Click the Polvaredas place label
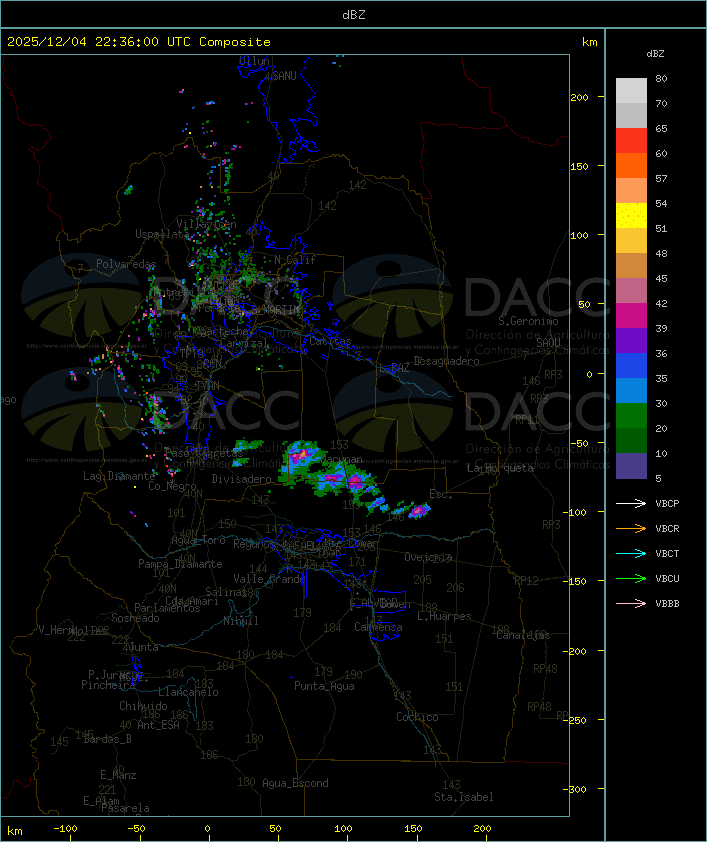Image resolution: width=707 pixels, height=842 pixels. point(126,264)
